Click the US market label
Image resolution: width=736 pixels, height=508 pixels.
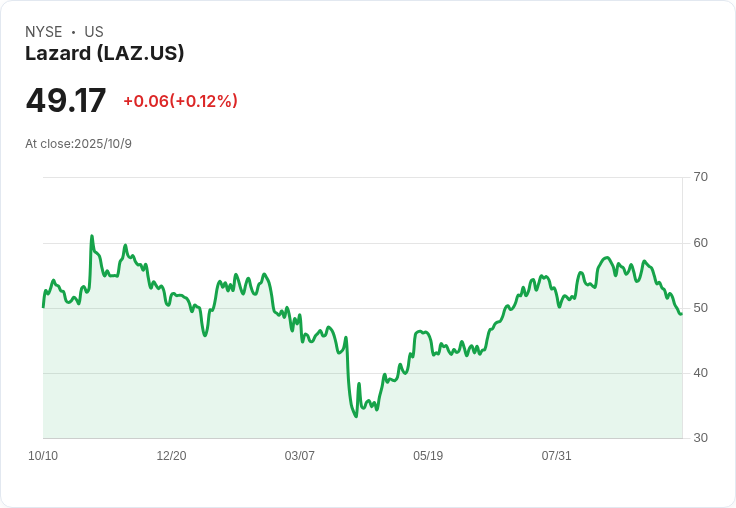click(94, 32)
